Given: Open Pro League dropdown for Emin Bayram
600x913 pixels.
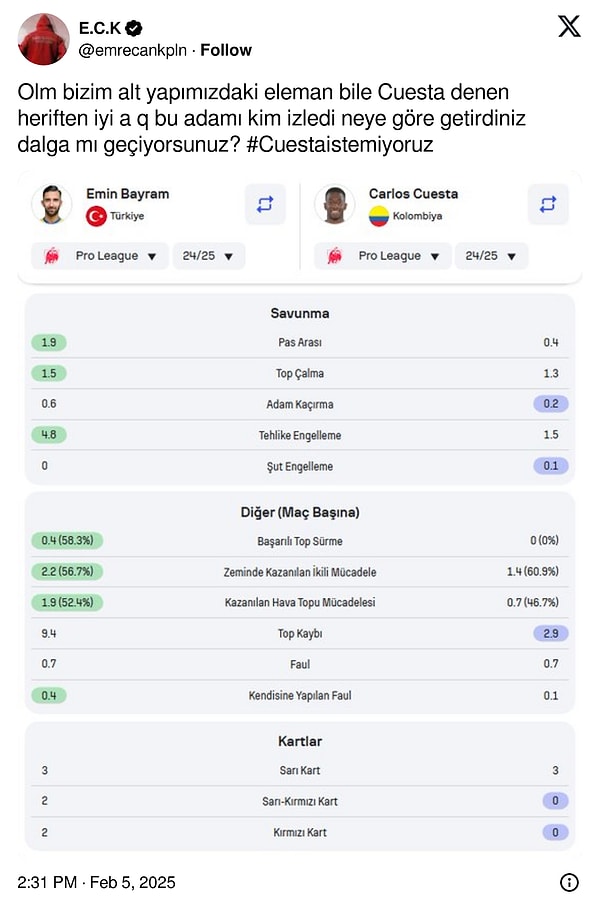Looking at the screenshot, I should 100,256.
